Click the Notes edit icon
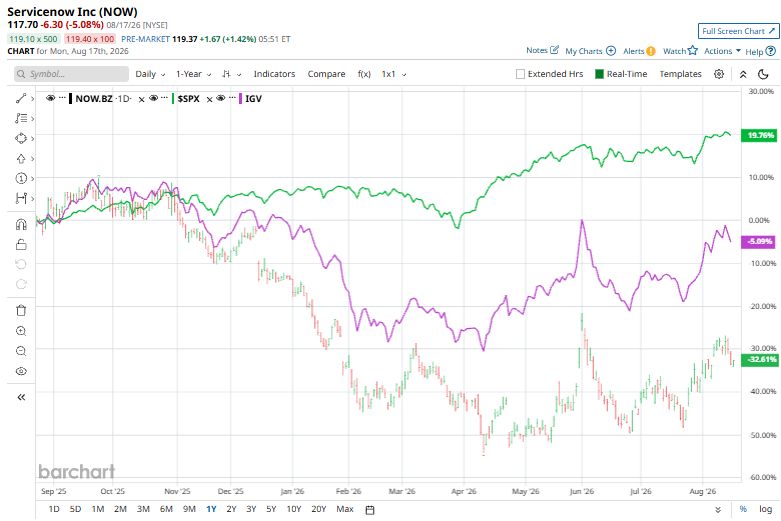This screenshot has width=781, height=521. 554,50
